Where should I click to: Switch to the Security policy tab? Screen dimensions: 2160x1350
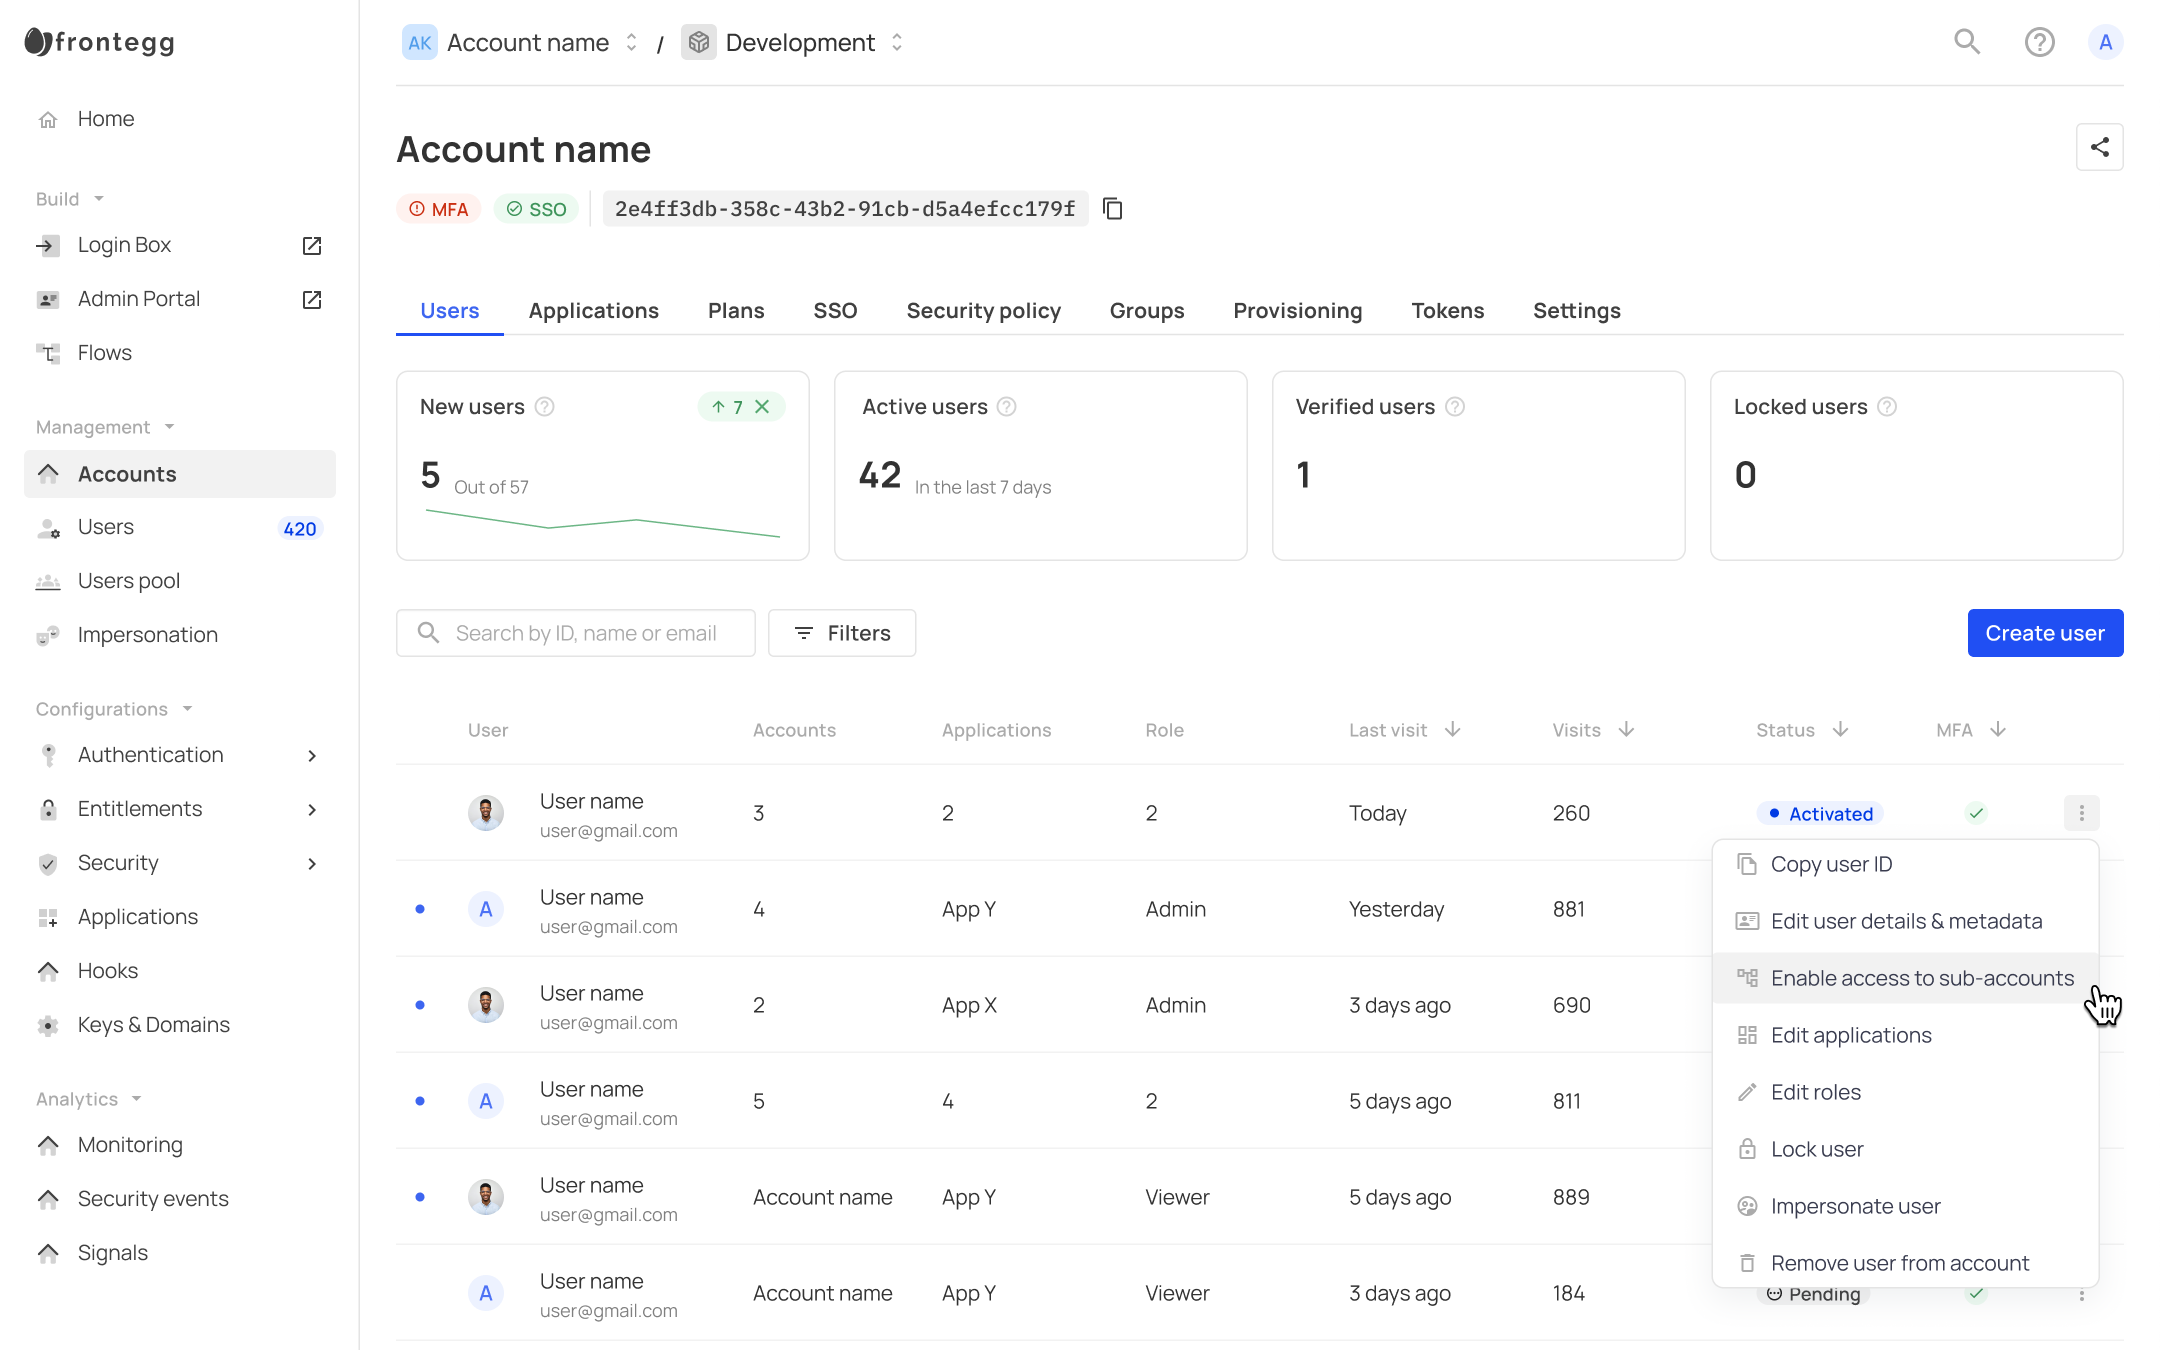983,311
